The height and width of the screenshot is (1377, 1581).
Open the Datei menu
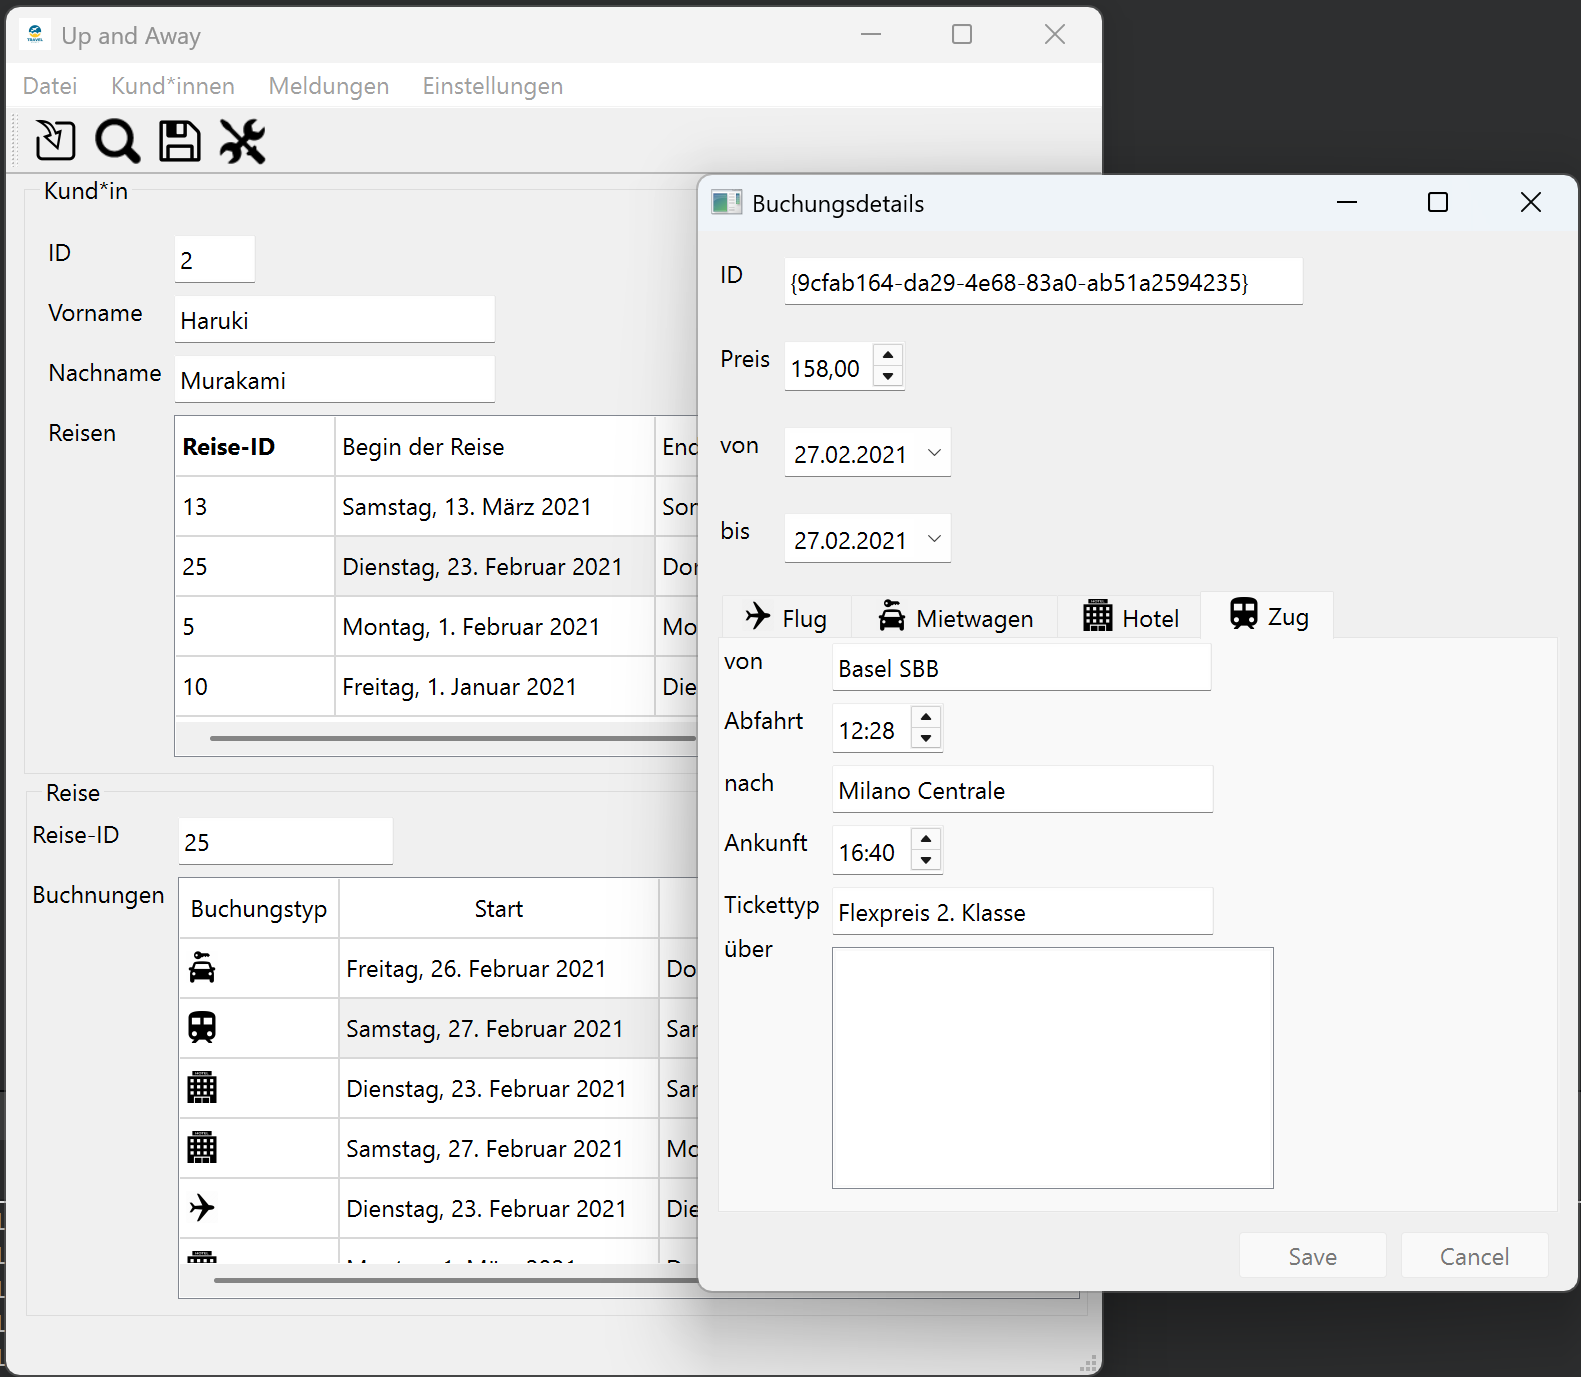click(x=50, y=86)
